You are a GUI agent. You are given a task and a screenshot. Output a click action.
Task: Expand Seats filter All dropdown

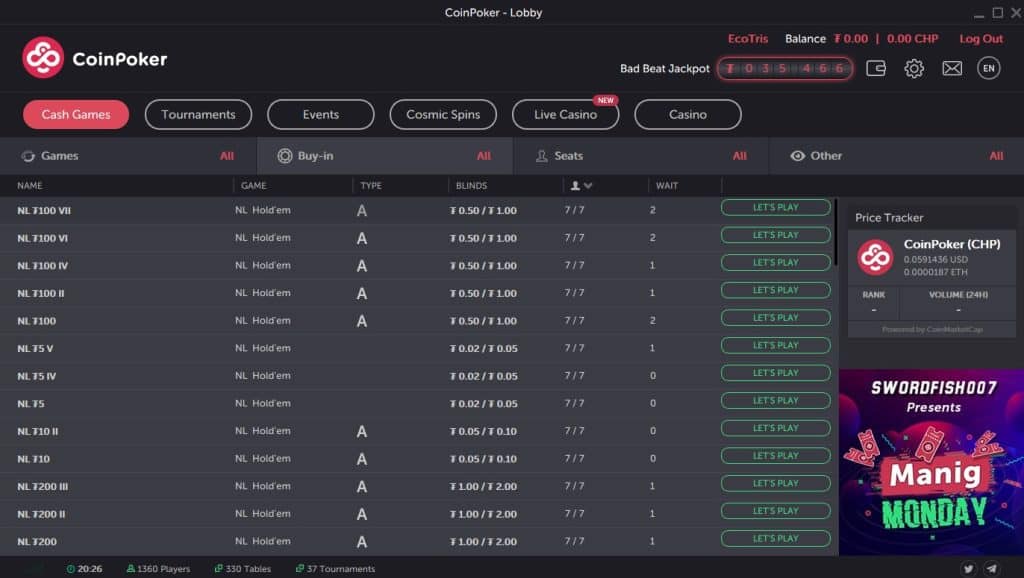739,156
